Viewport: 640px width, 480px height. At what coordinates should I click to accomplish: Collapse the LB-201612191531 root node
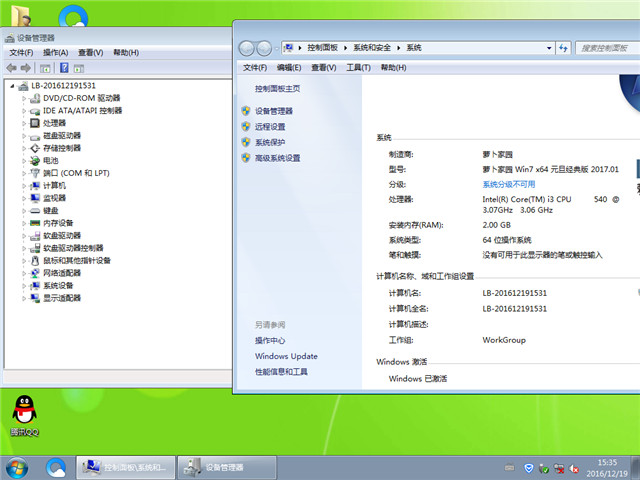click(x=12, y=86)
